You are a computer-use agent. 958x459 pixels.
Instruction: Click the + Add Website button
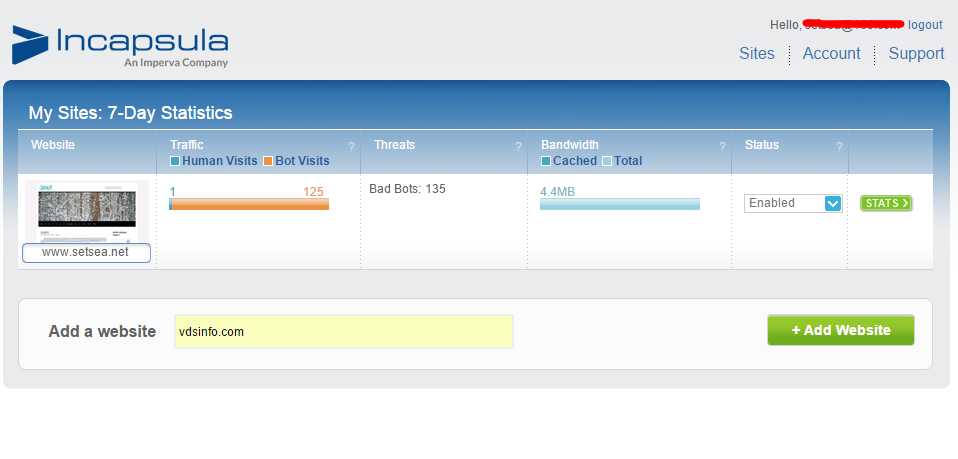point(841,330)
